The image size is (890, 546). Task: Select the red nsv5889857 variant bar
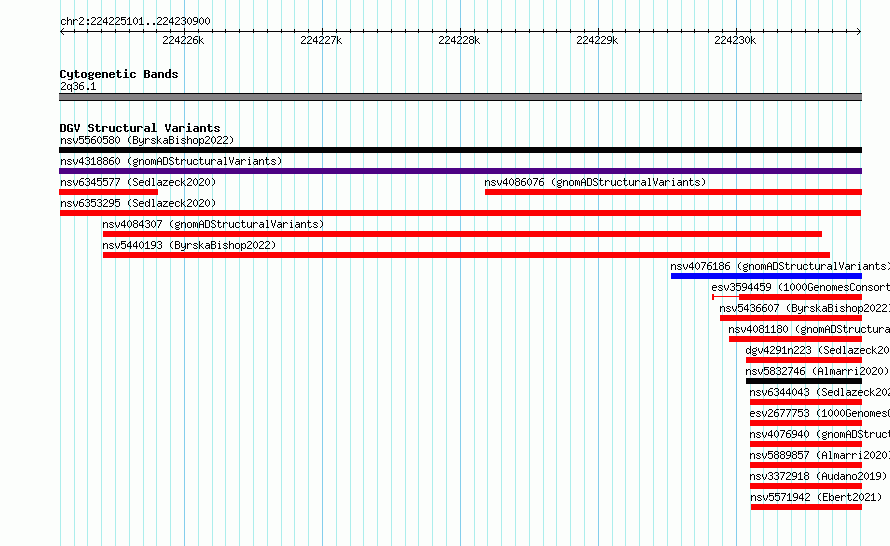pos(806,465)
